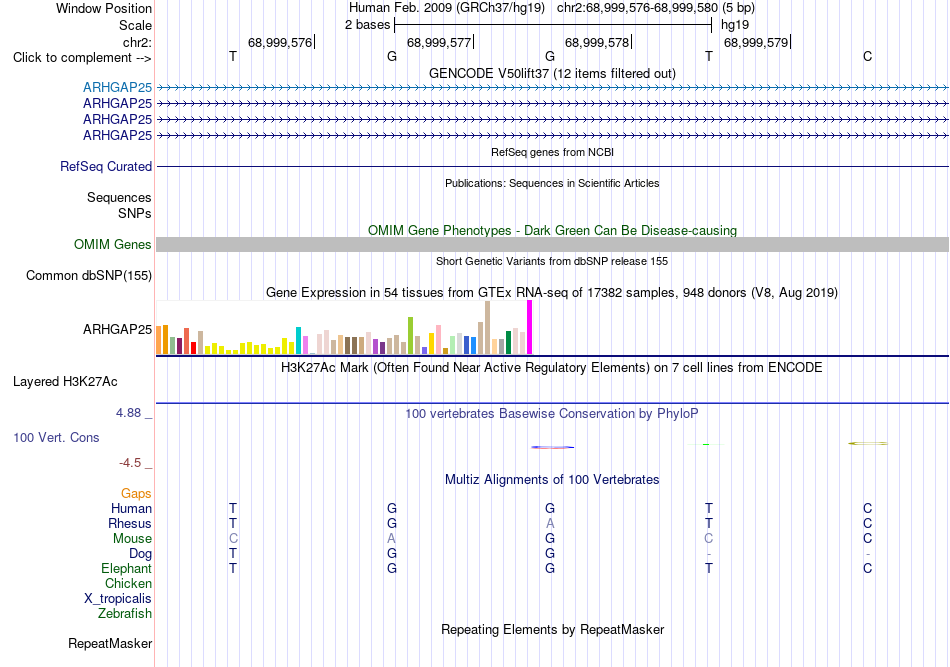Click the -4.5 PhyloP lower limit value
This screenshot has height=667, width=950.
coord(130,463)
